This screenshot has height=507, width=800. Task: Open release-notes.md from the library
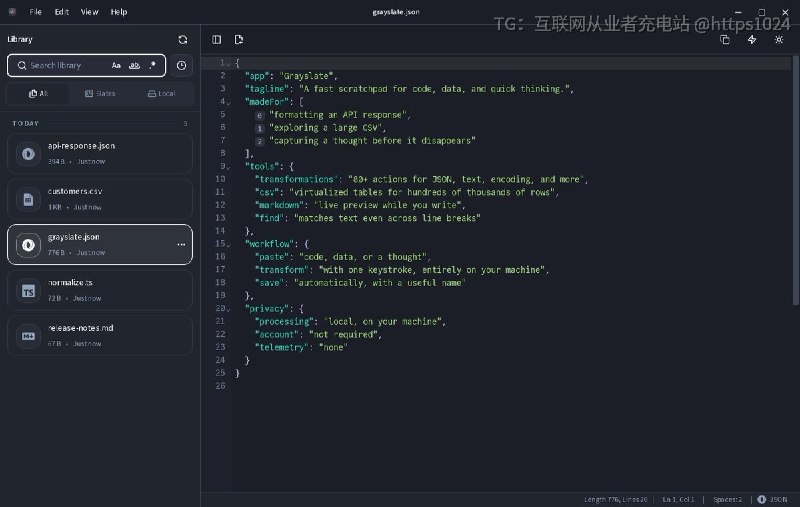(100, 336)
